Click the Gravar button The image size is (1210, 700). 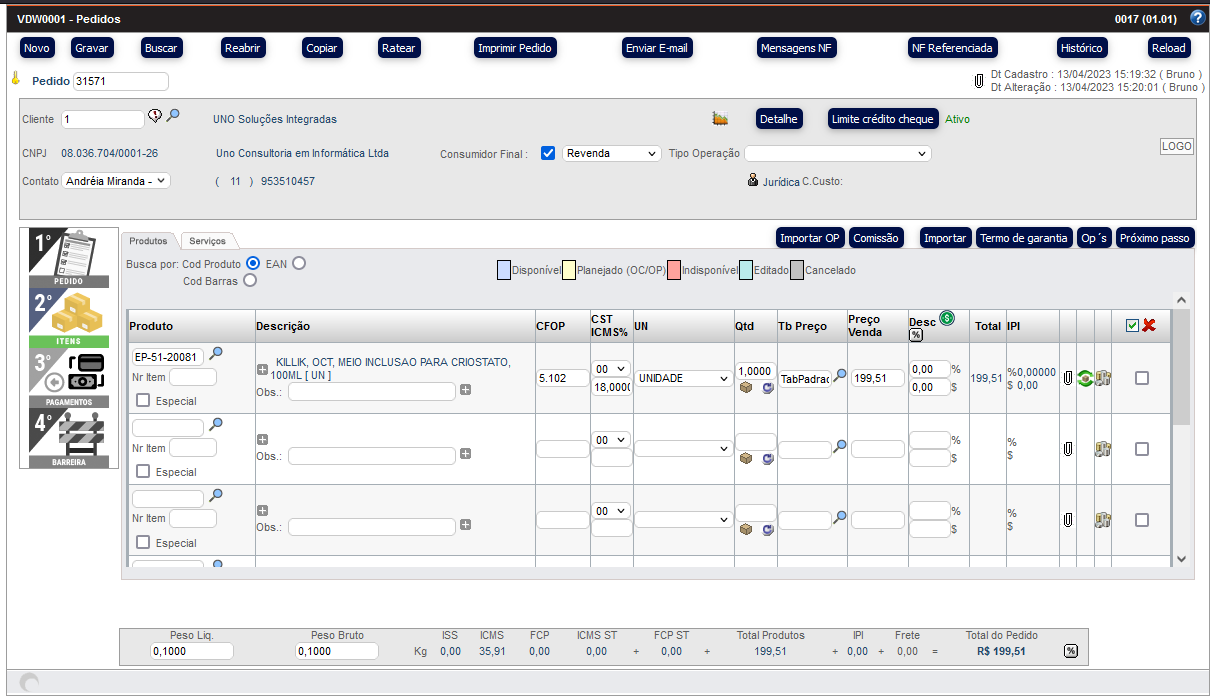[92, 48]
